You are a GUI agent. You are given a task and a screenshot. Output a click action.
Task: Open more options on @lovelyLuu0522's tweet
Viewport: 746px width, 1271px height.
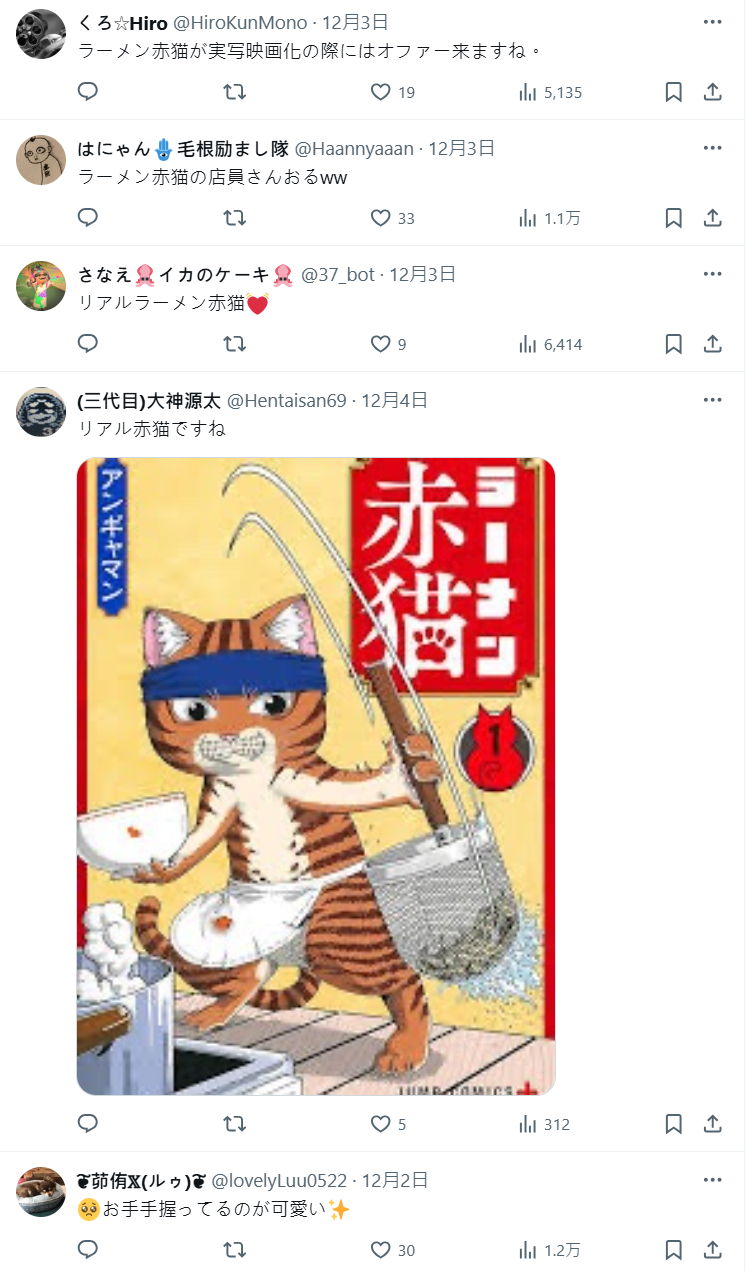coord(712,1180)
